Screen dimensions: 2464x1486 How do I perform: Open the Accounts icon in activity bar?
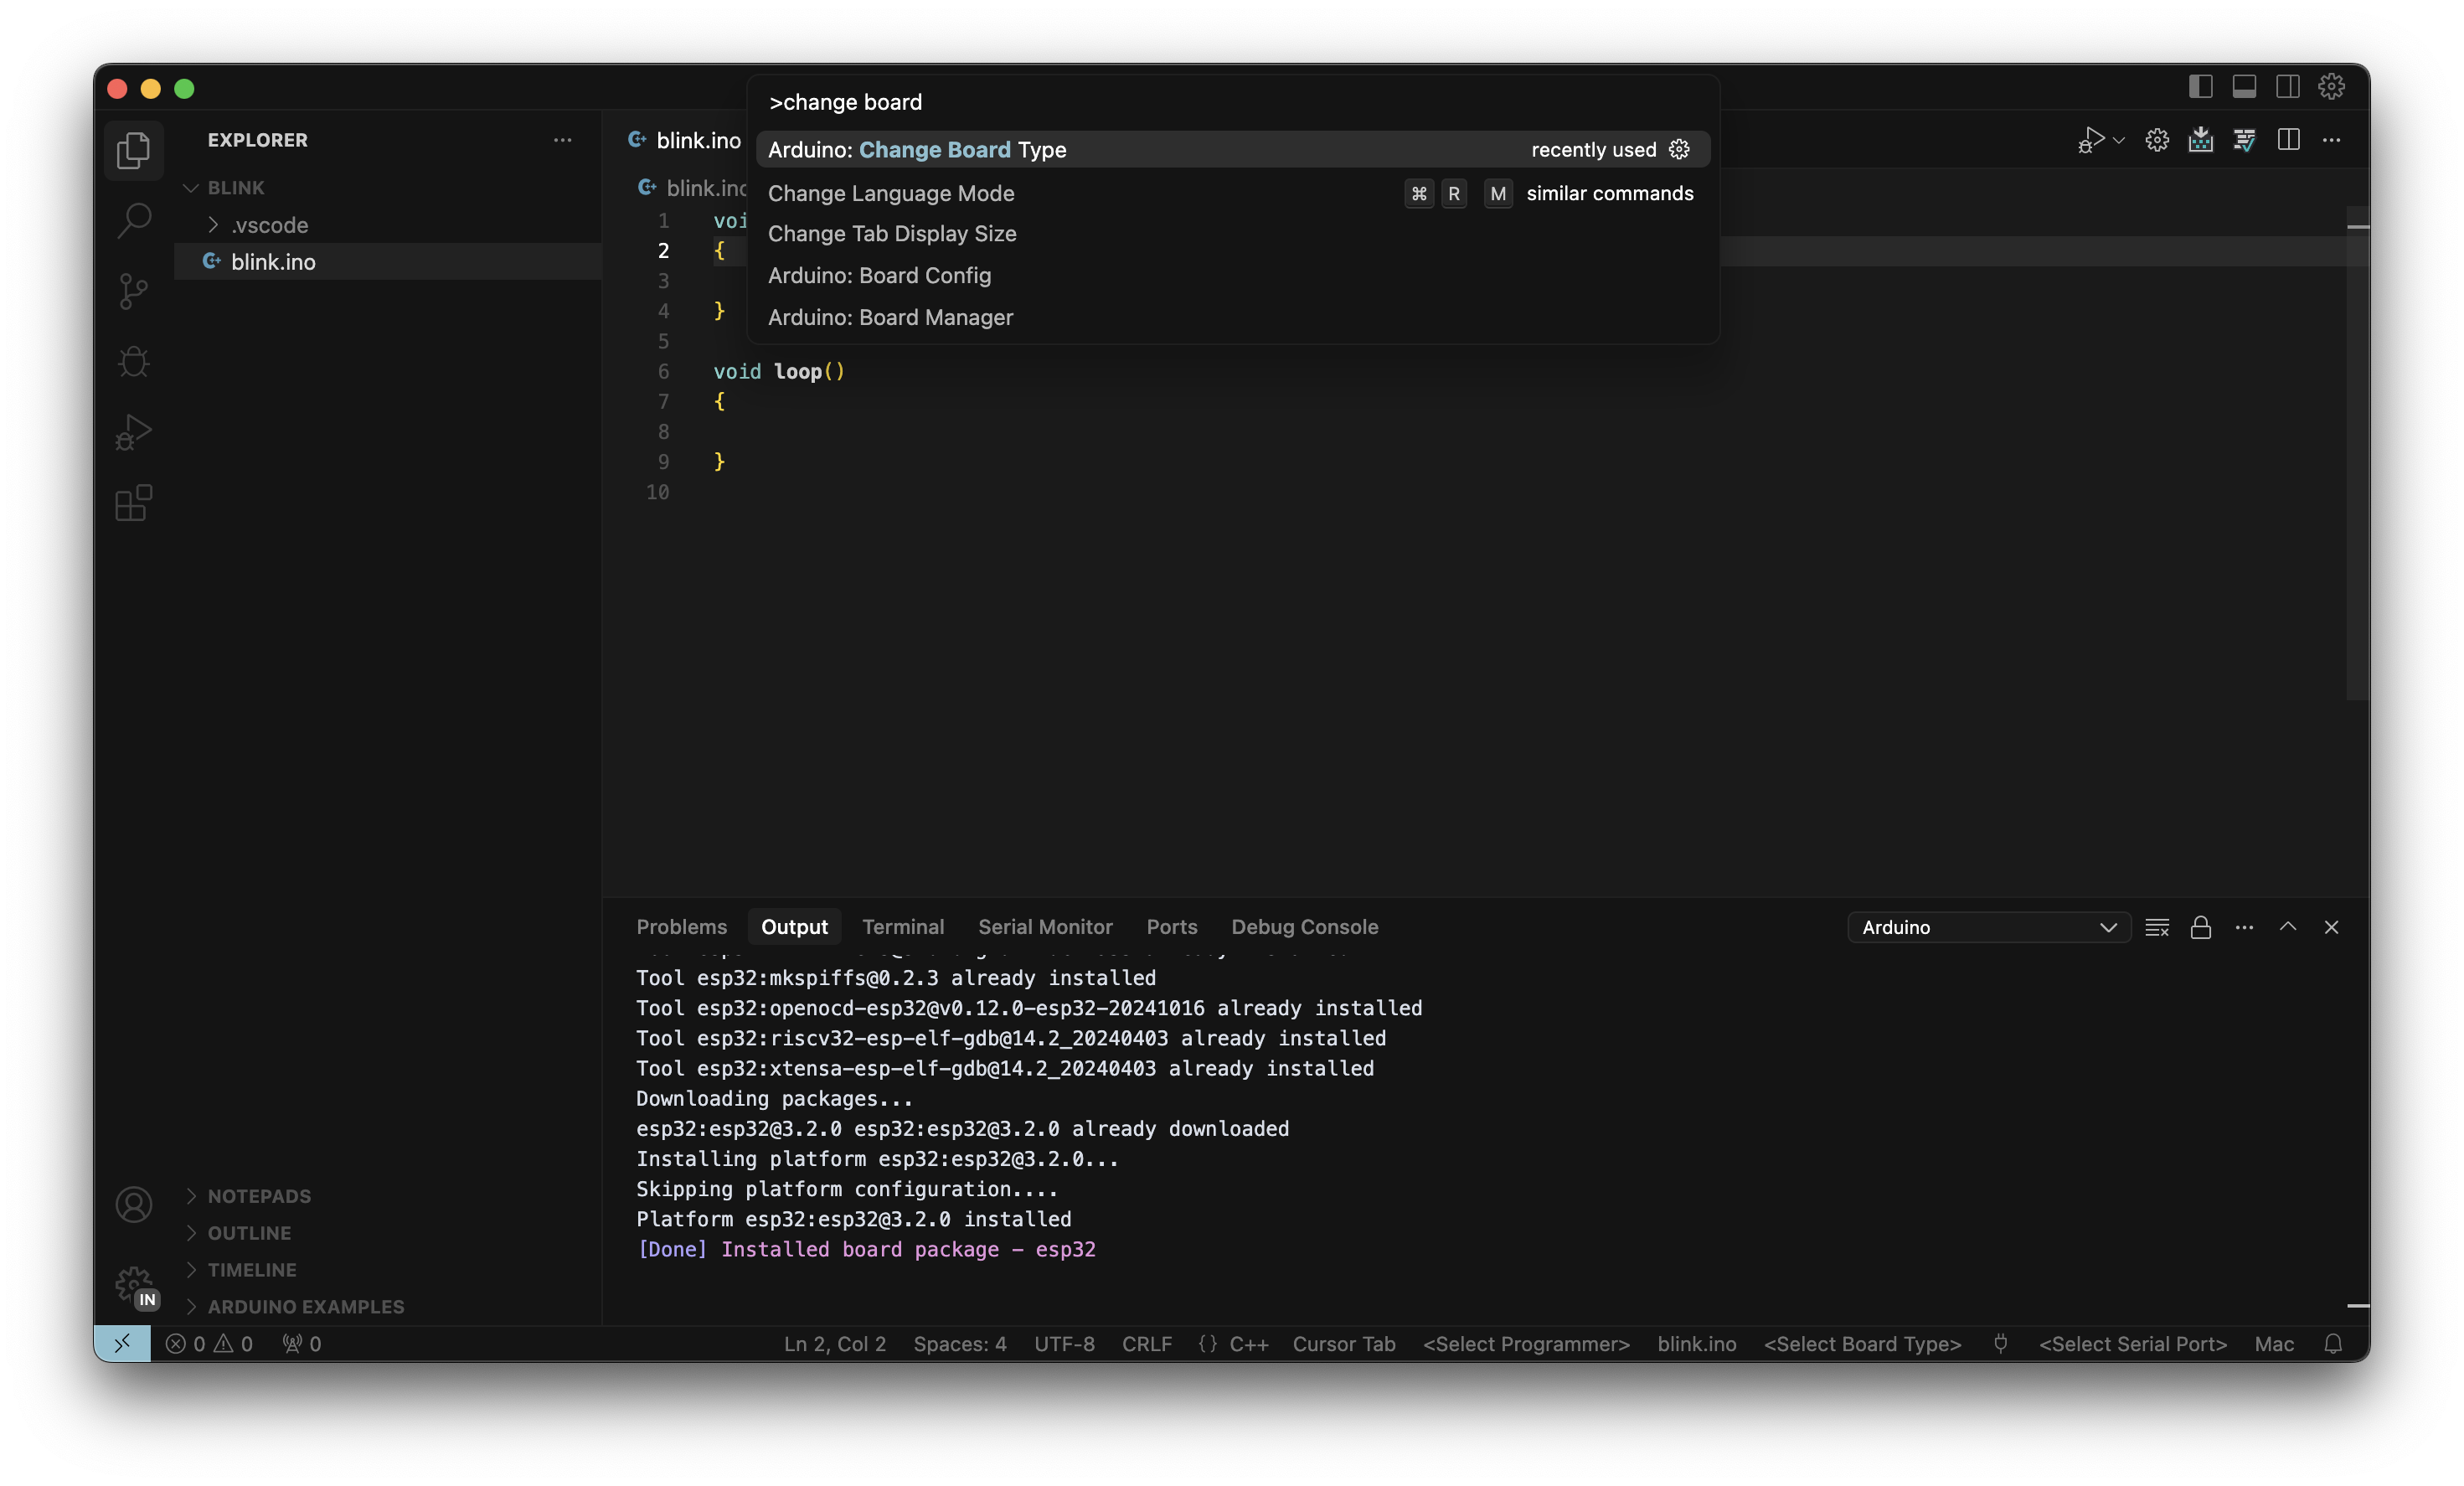coord(133,1205)
